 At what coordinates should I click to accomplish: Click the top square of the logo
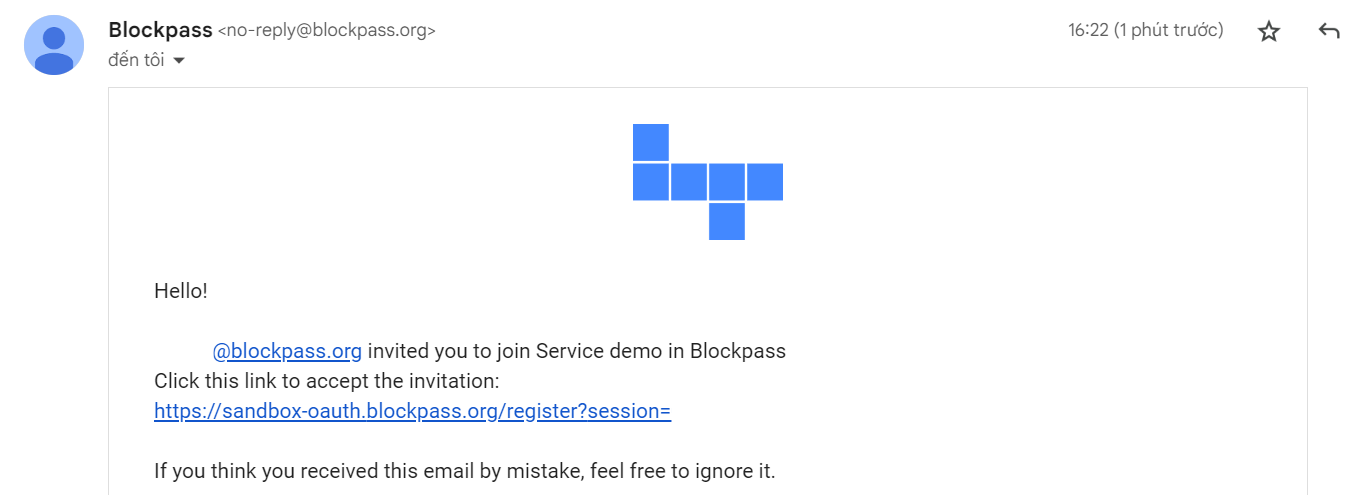tap(651, 142)
